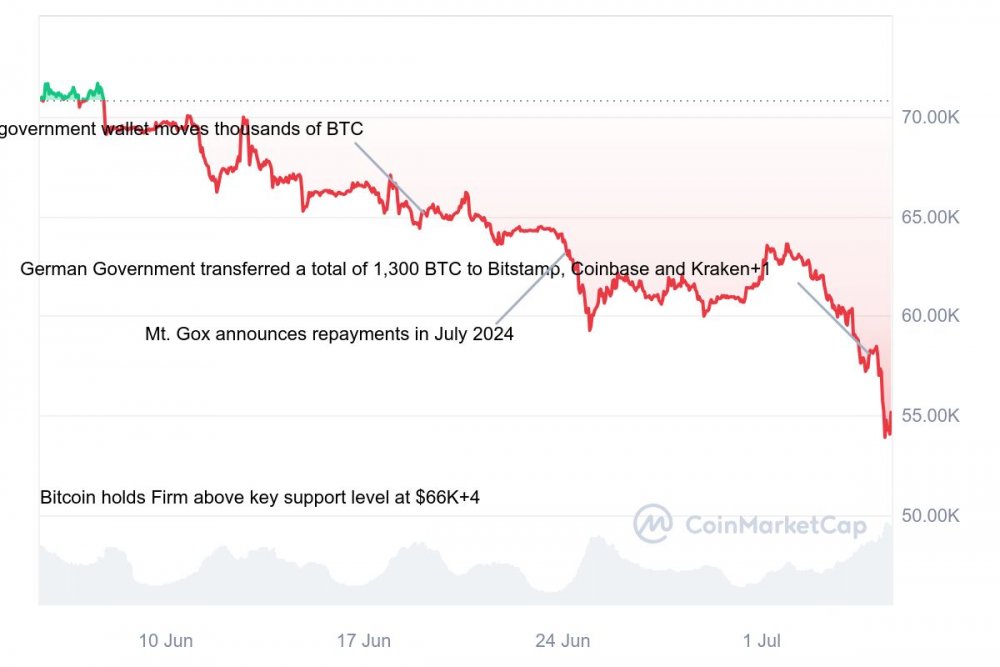Image resolution: width=1000 pixels, height=667 pixels.
Task: Click the CoinMarketCap logo icon
Action: [653, 523]
